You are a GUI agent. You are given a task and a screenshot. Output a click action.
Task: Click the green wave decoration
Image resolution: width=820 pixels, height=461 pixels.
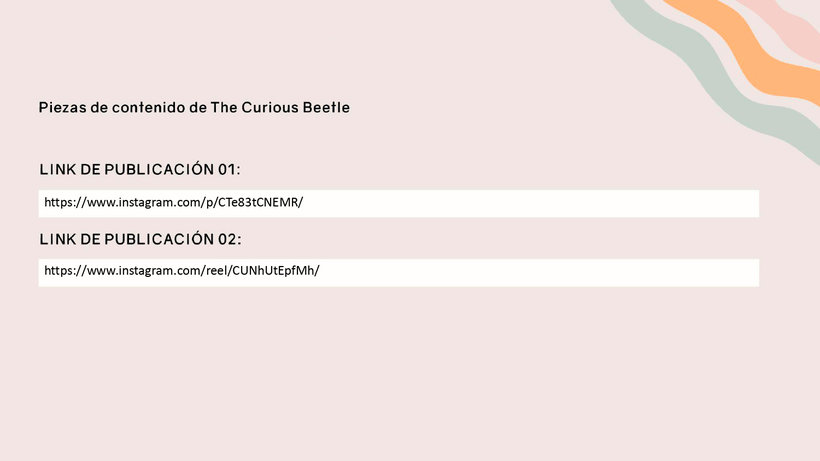pyautogui.click(x=720, y=78)
